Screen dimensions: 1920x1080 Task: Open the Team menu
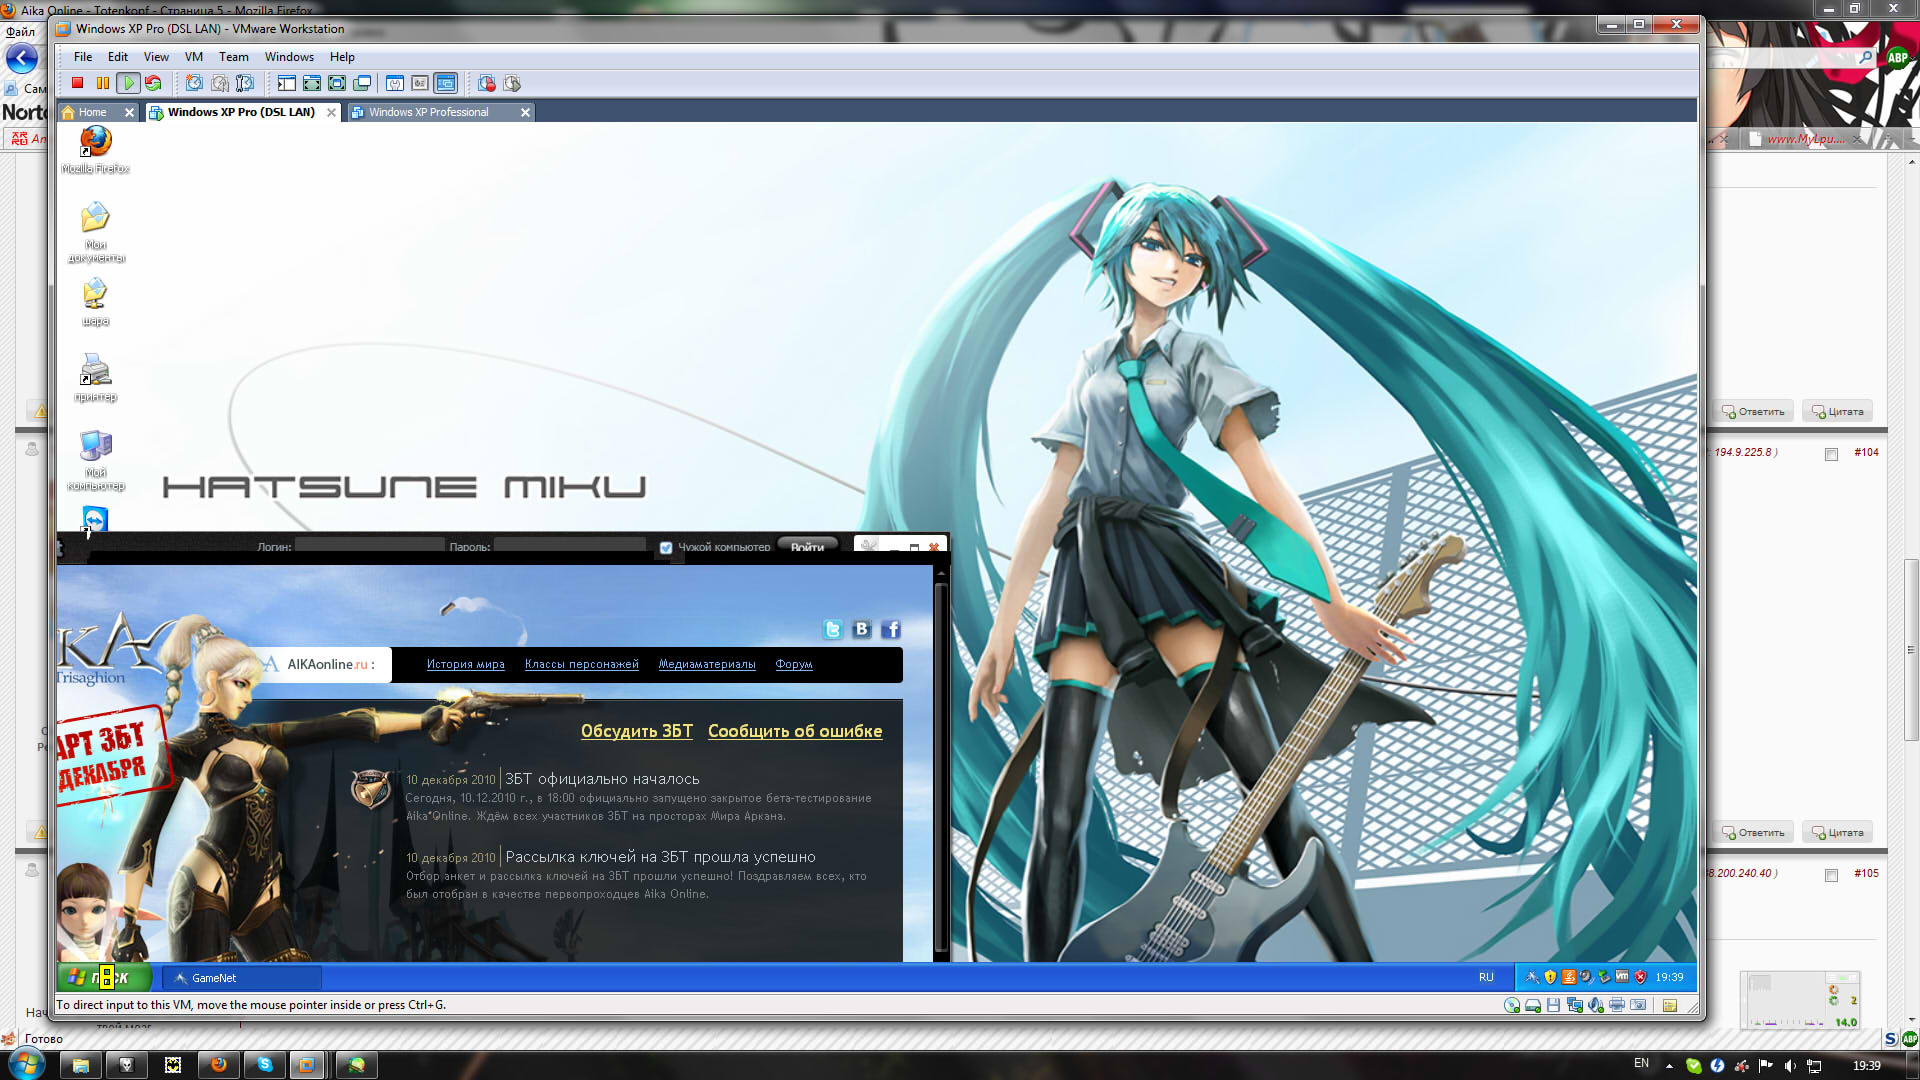coord(234,57)
